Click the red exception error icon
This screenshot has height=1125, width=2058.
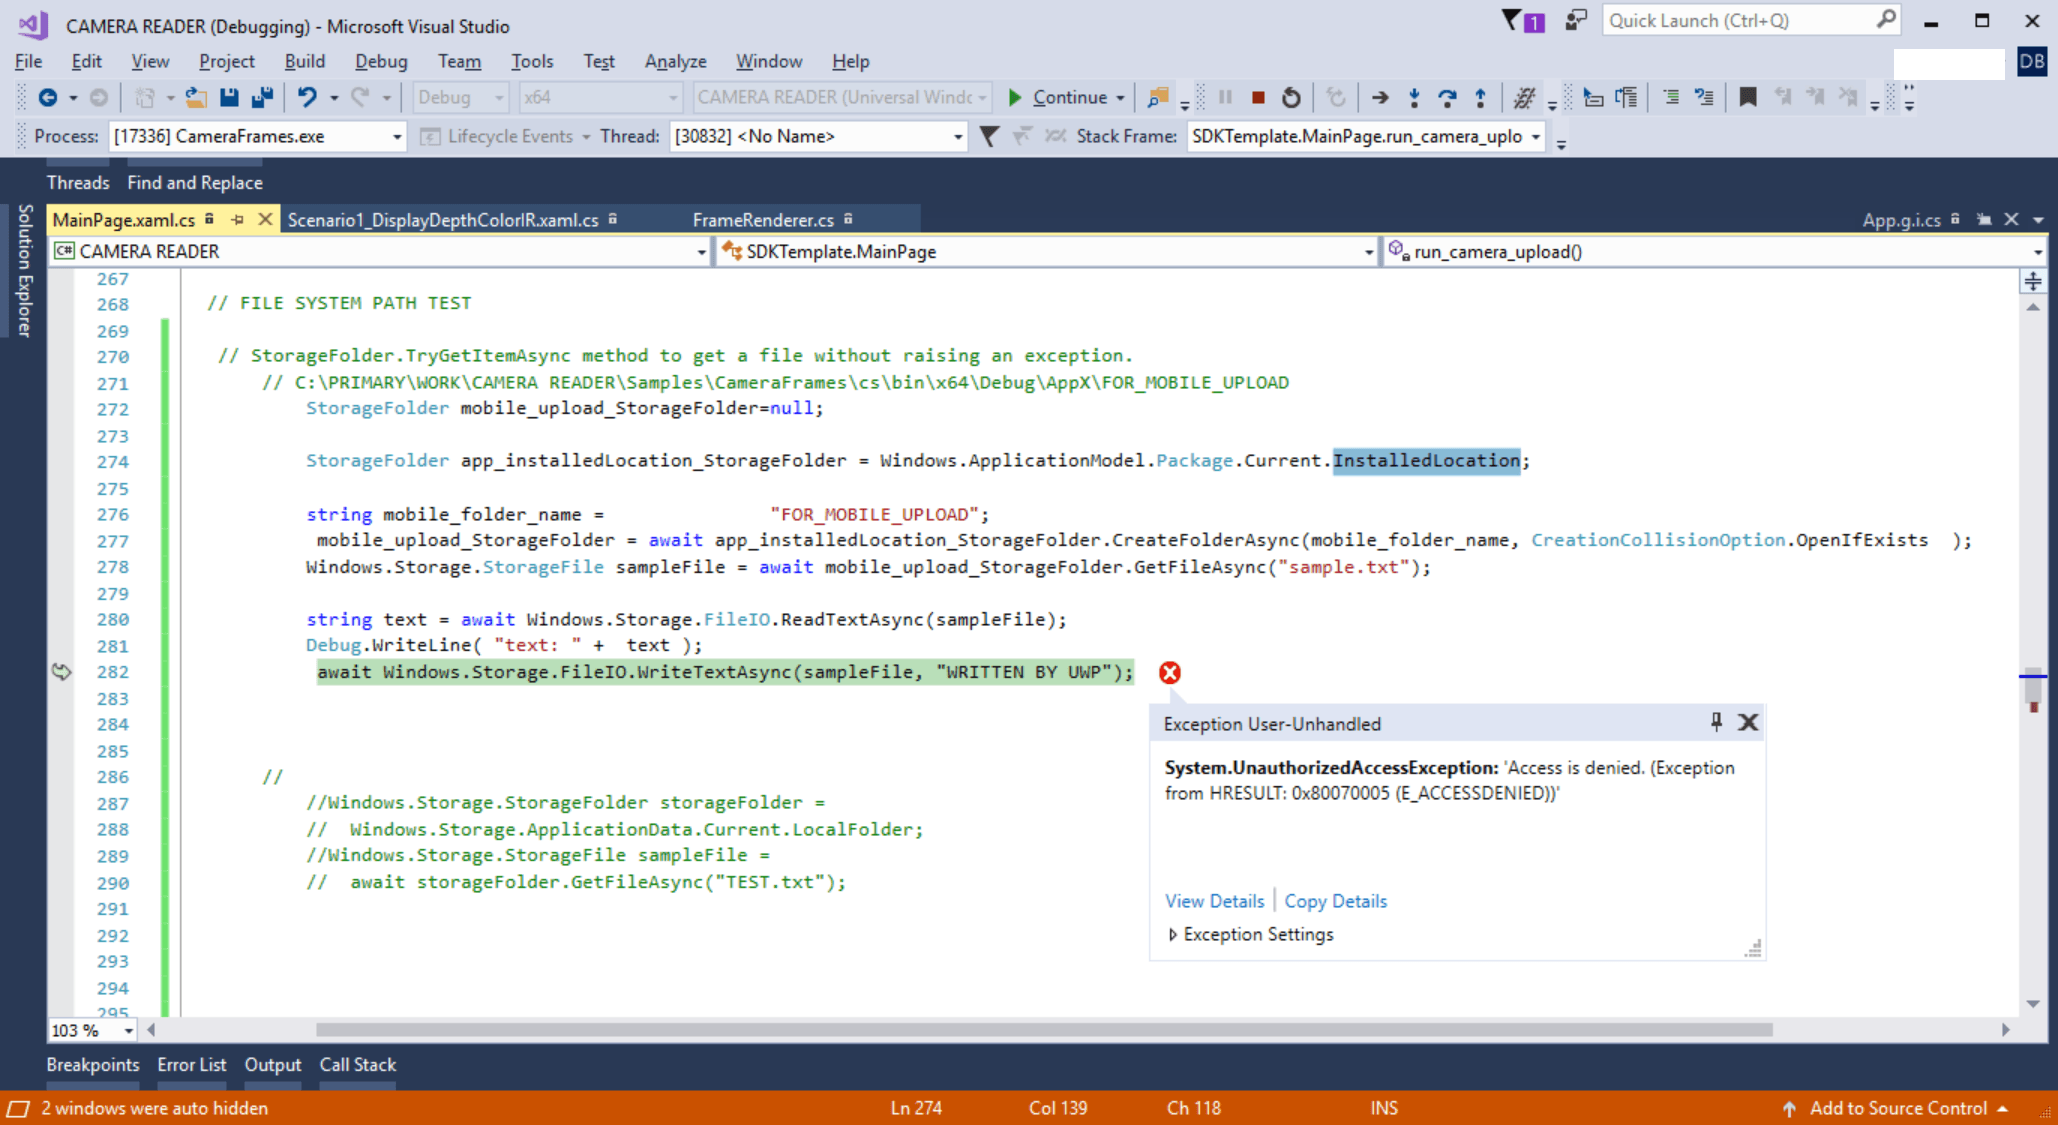[1169, 673]
